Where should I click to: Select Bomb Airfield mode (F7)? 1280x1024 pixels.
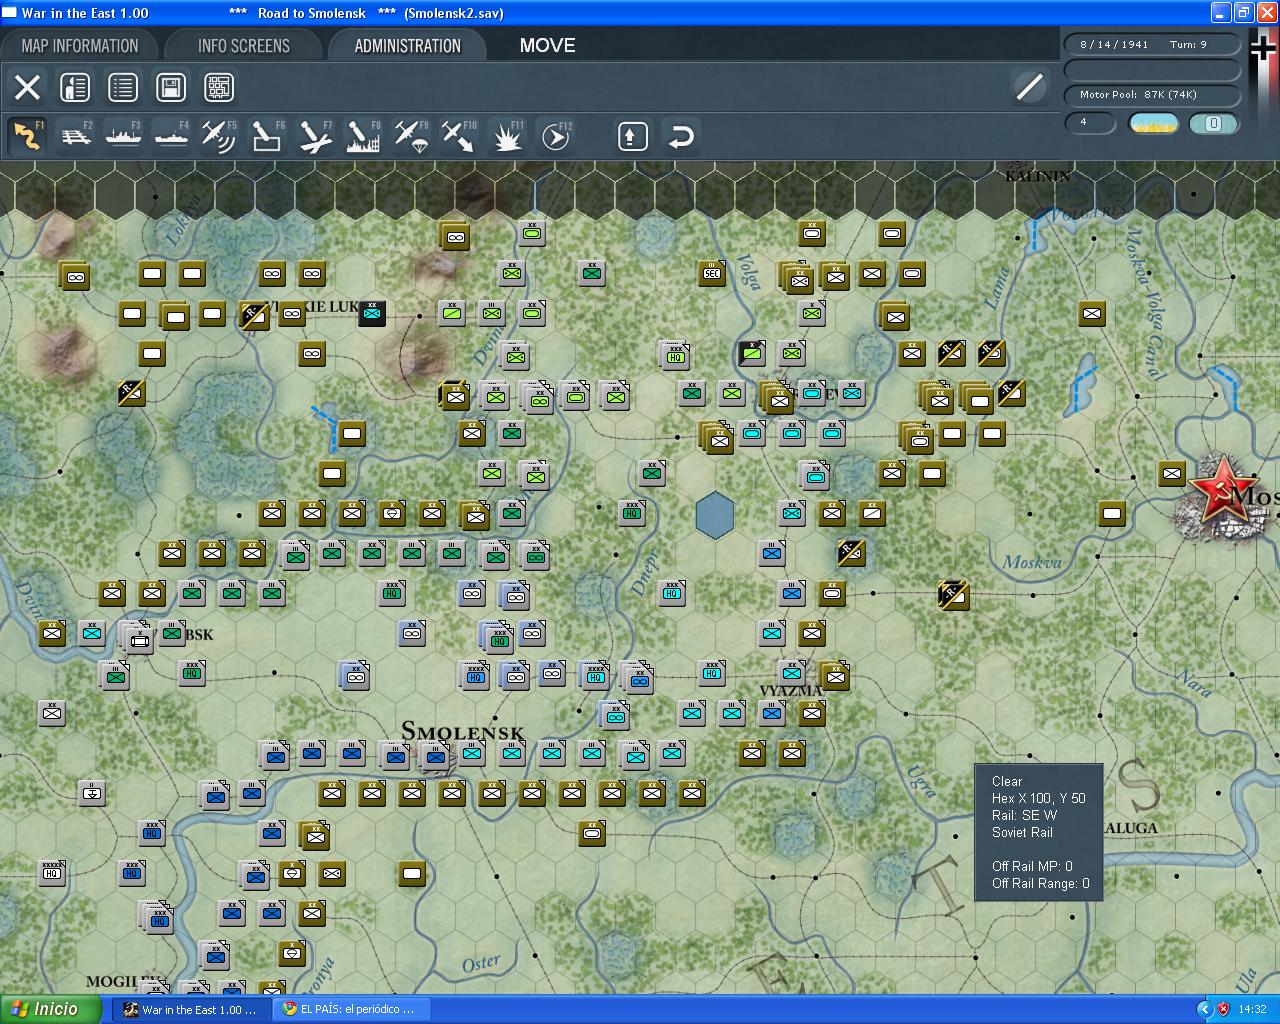pyautogui.click(x=315, y=136)
